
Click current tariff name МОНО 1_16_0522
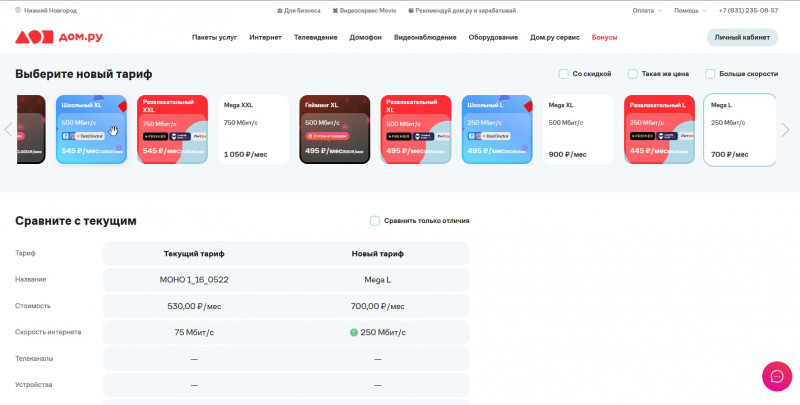click(x=194, y=280)
